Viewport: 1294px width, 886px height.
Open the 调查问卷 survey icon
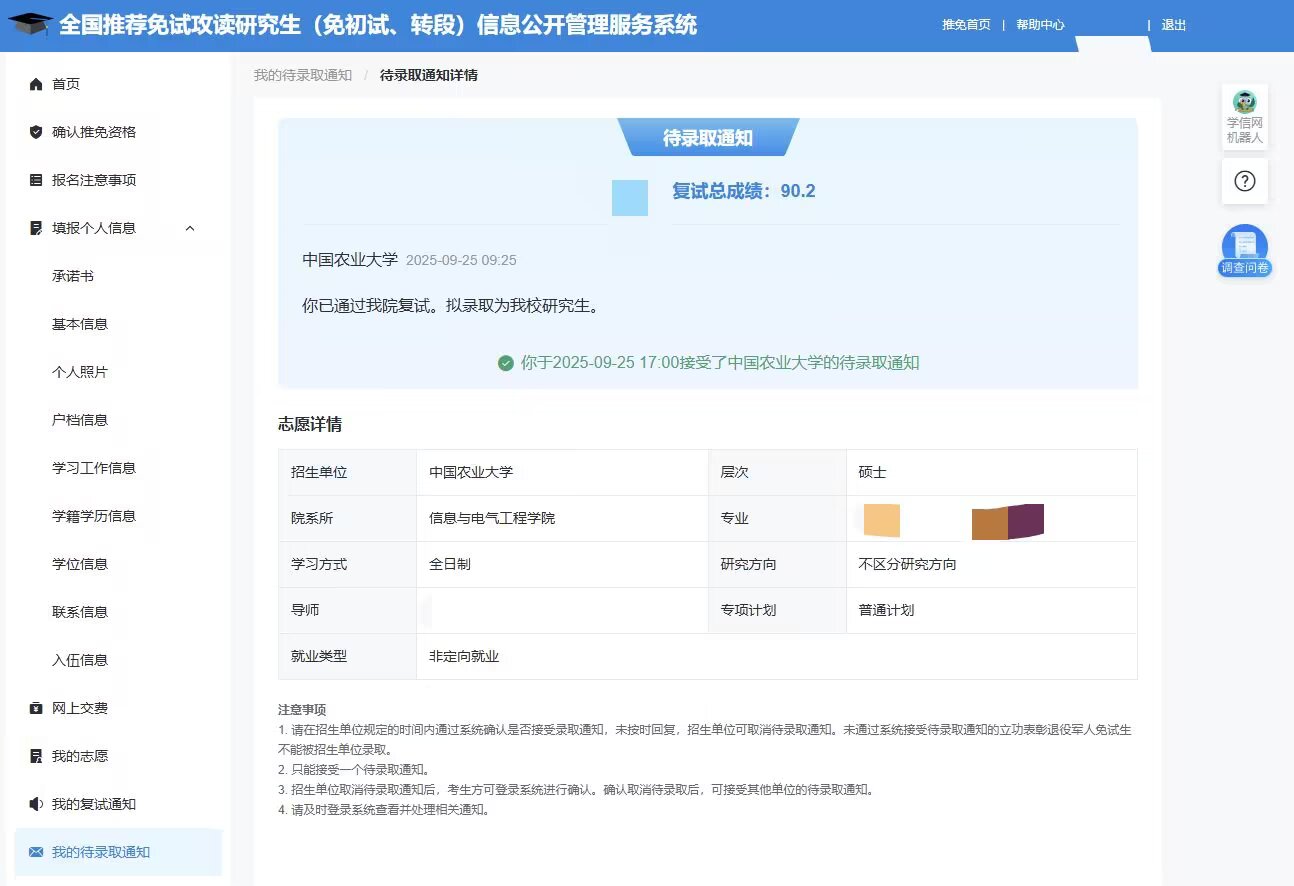tap(1244, 250)
